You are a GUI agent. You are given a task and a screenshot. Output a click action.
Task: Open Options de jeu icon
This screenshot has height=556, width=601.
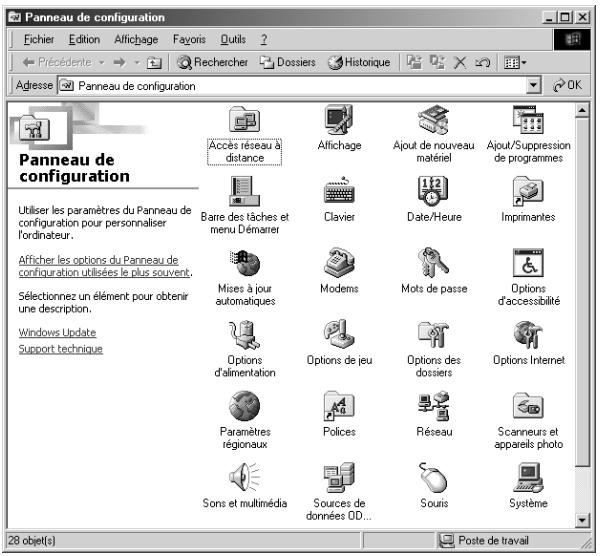pyautogui.click(x=339, y=334)
